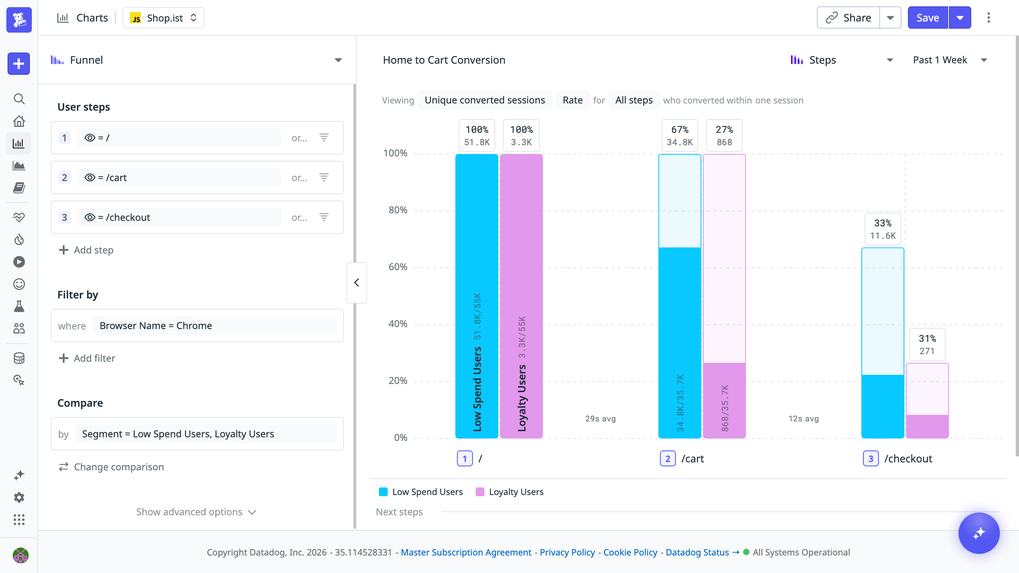Open filter icon for step 3 /checkout

tap(324, 217)
